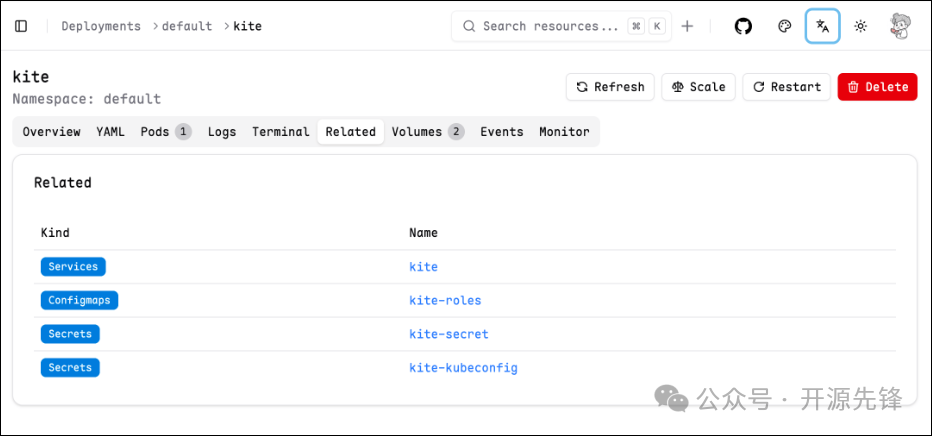Delete the kite deployment
The width and height of the screenshot is (932, 436).
pos(877,87)
